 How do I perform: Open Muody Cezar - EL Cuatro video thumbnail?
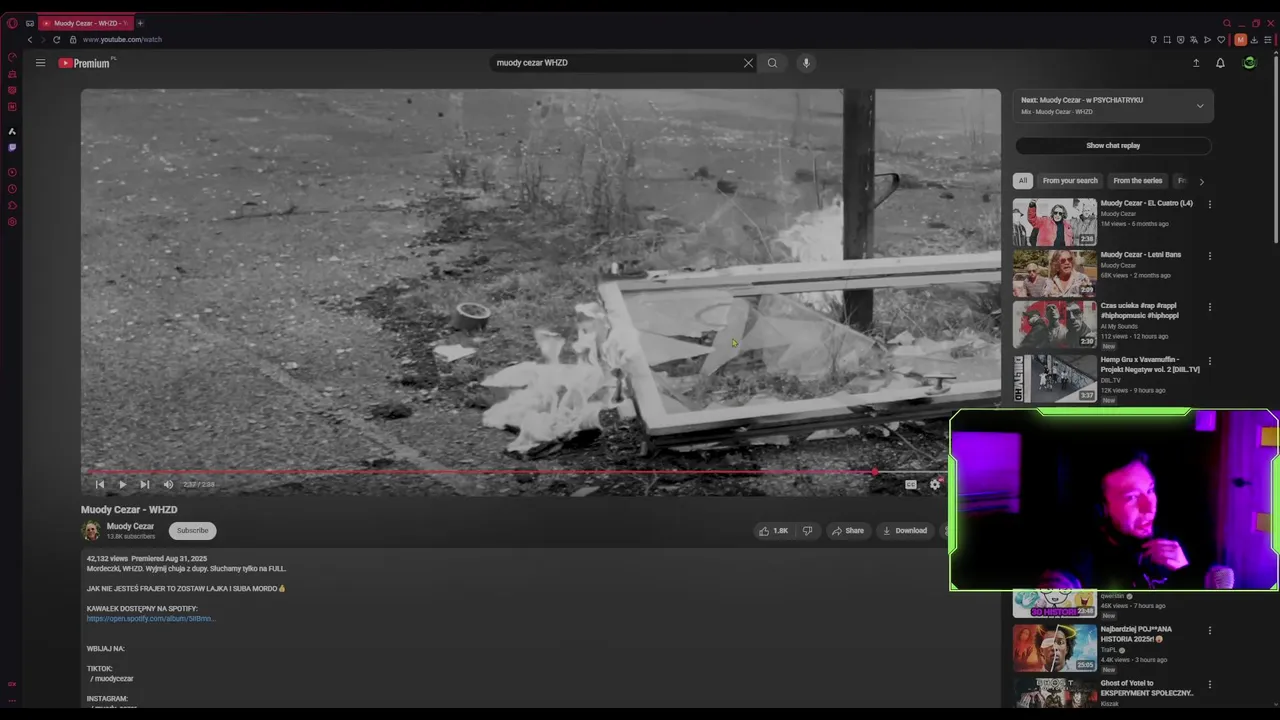point(1055,222)
